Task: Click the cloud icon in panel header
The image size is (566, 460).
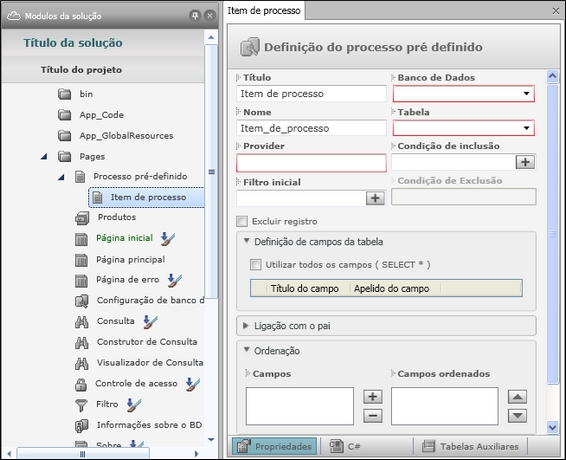Action: pos(14,16)
